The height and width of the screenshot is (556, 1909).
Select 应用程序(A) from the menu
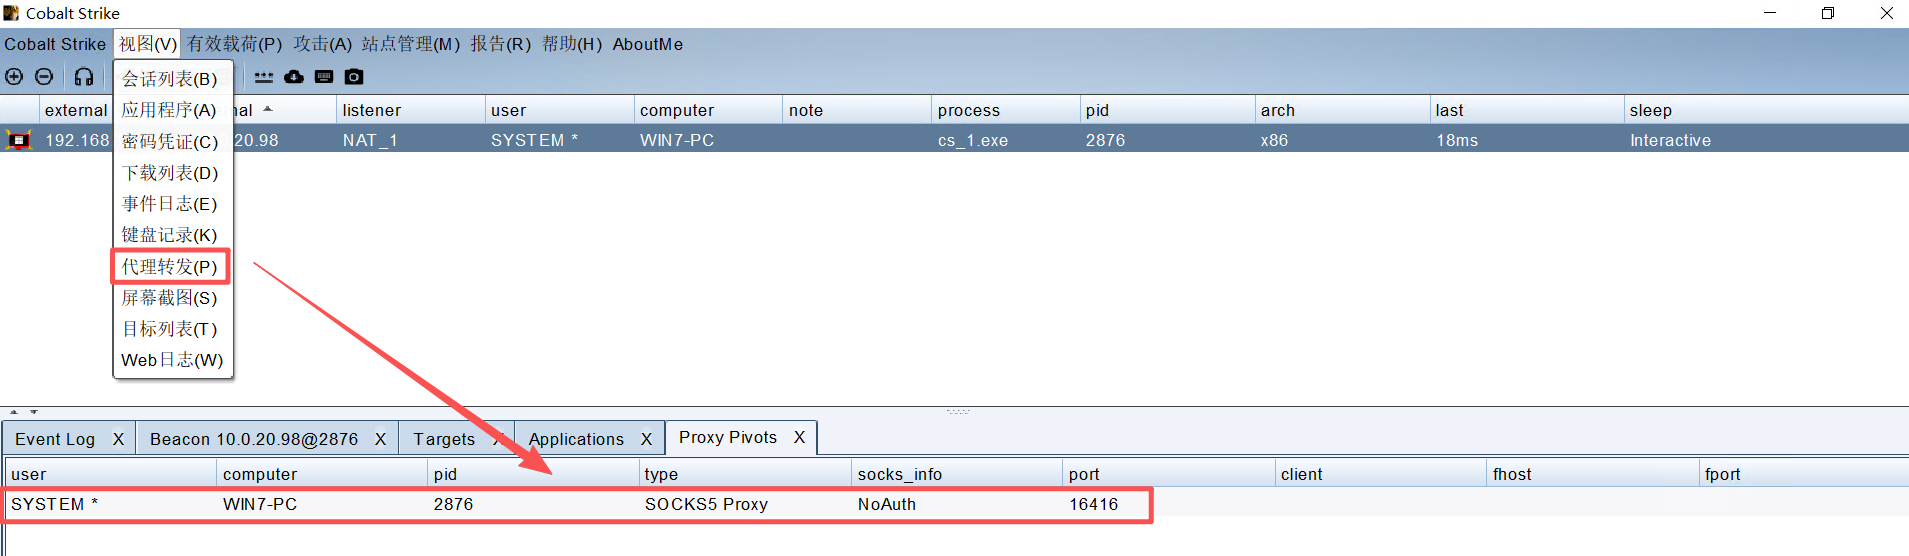click(x=172, y=110)
